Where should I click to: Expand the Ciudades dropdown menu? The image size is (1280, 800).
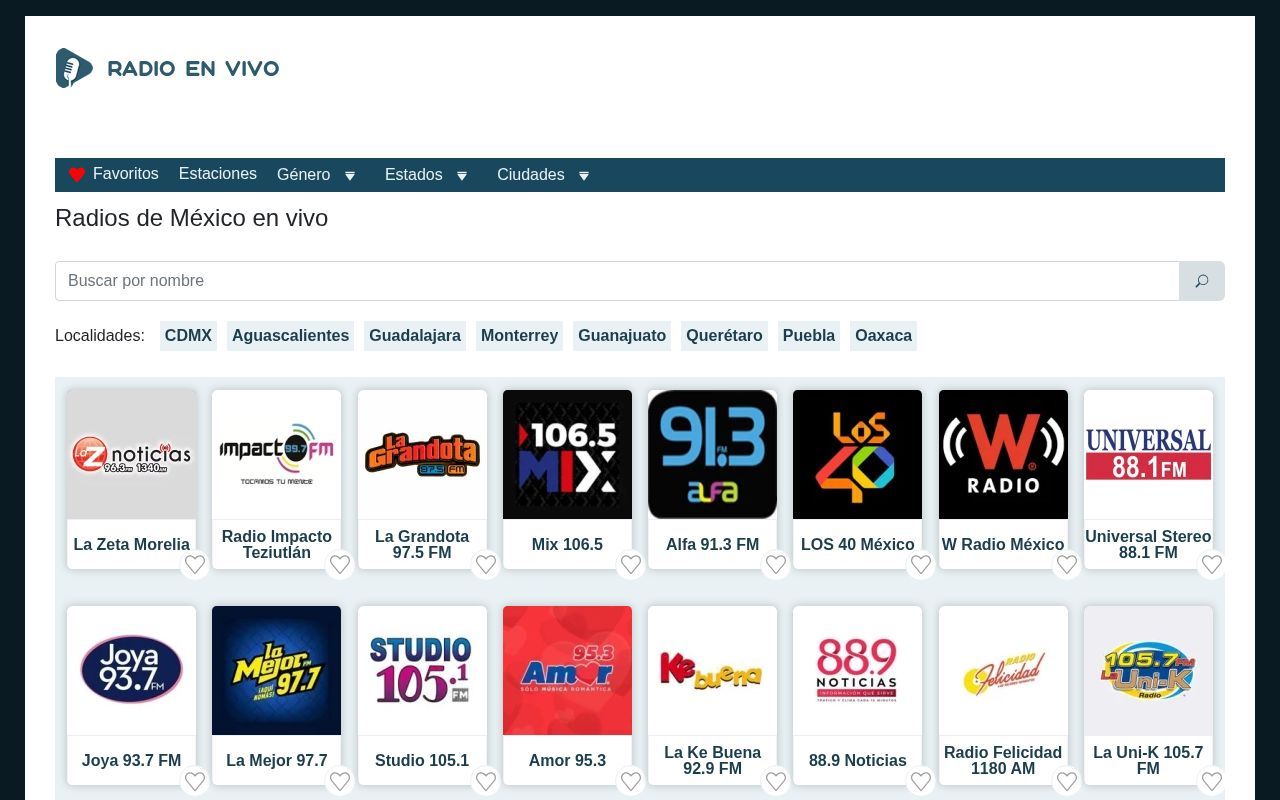544,175
